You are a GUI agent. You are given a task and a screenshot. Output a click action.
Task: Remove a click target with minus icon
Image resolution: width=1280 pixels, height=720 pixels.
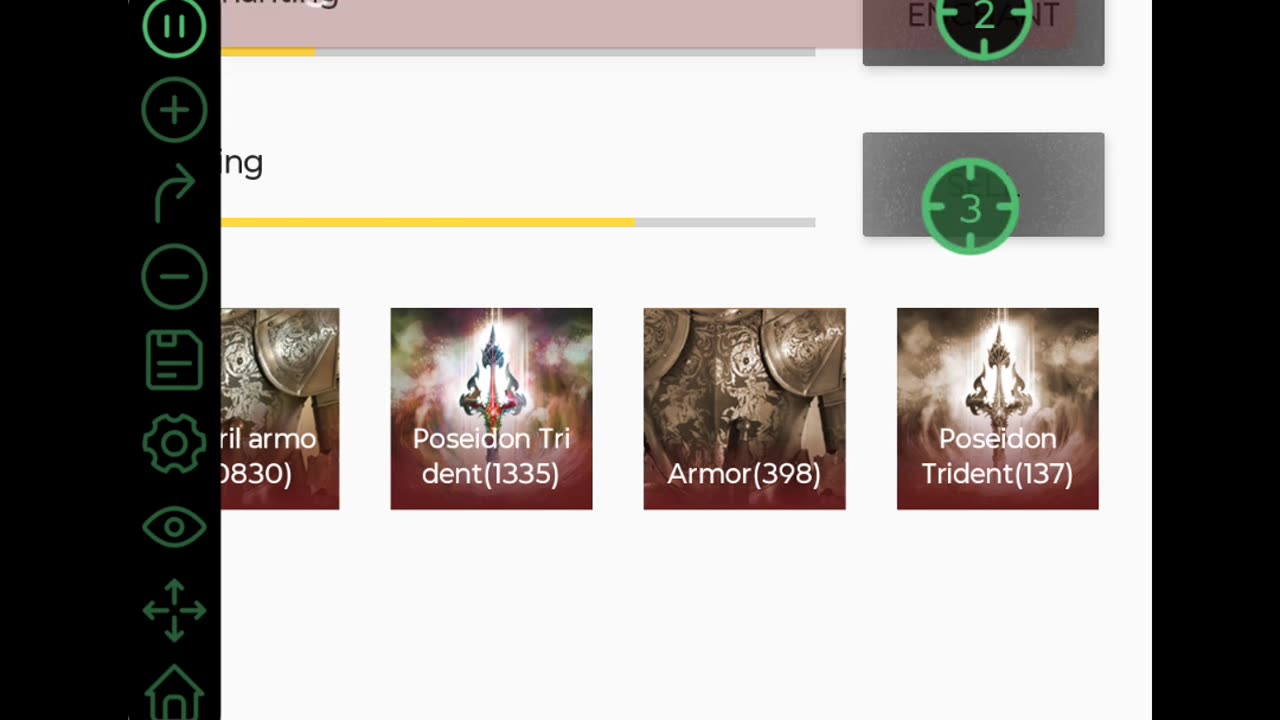[174, 276]
